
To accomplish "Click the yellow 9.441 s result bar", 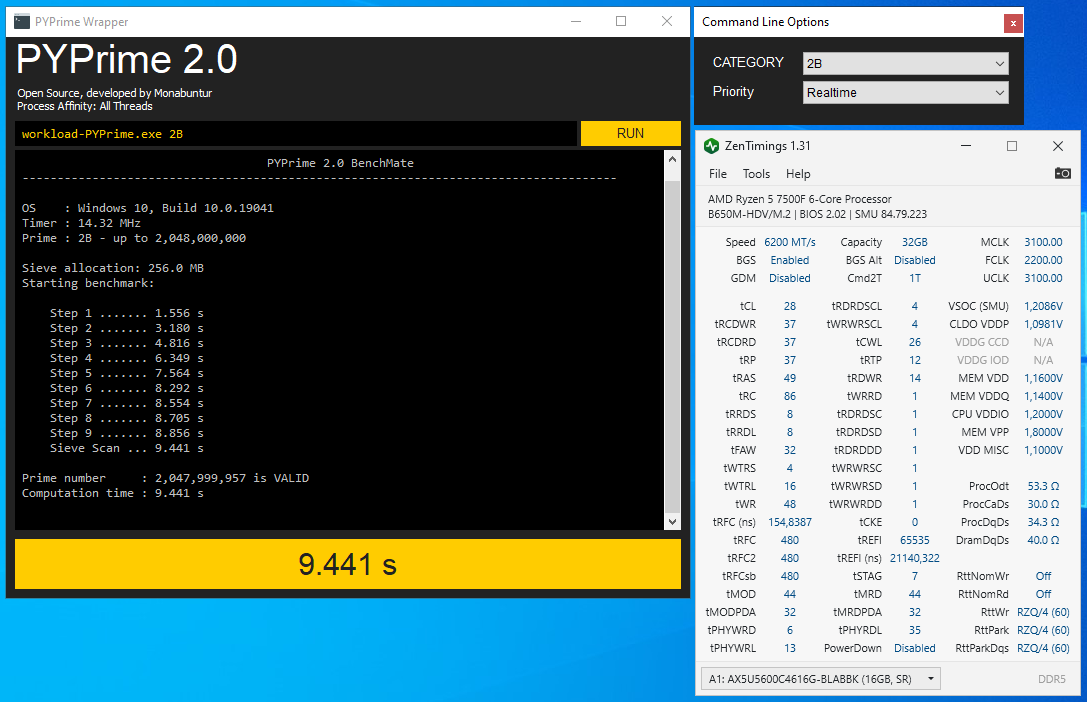I will pos(348,564).
